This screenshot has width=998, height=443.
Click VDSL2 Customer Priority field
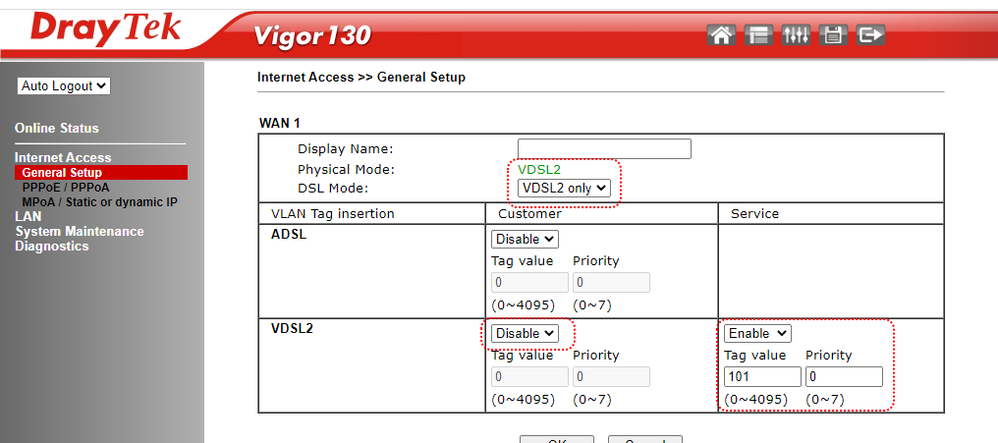pyautogui.click(x=611, y=377)
